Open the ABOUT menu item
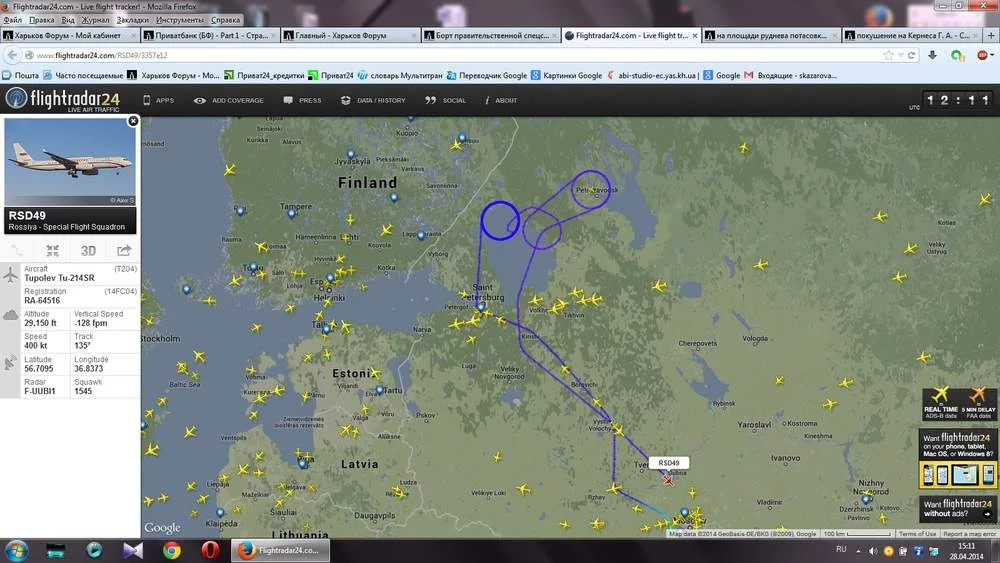Screen dimensions: 1000x563 coord(501,100)
